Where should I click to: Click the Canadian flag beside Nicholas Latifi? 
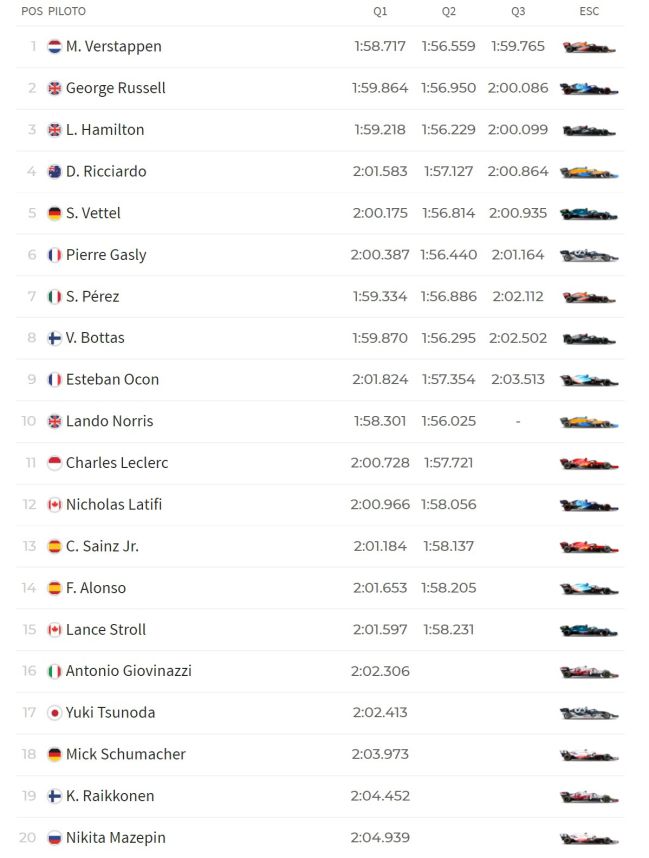pyautogui.click(x=55, y=505)
